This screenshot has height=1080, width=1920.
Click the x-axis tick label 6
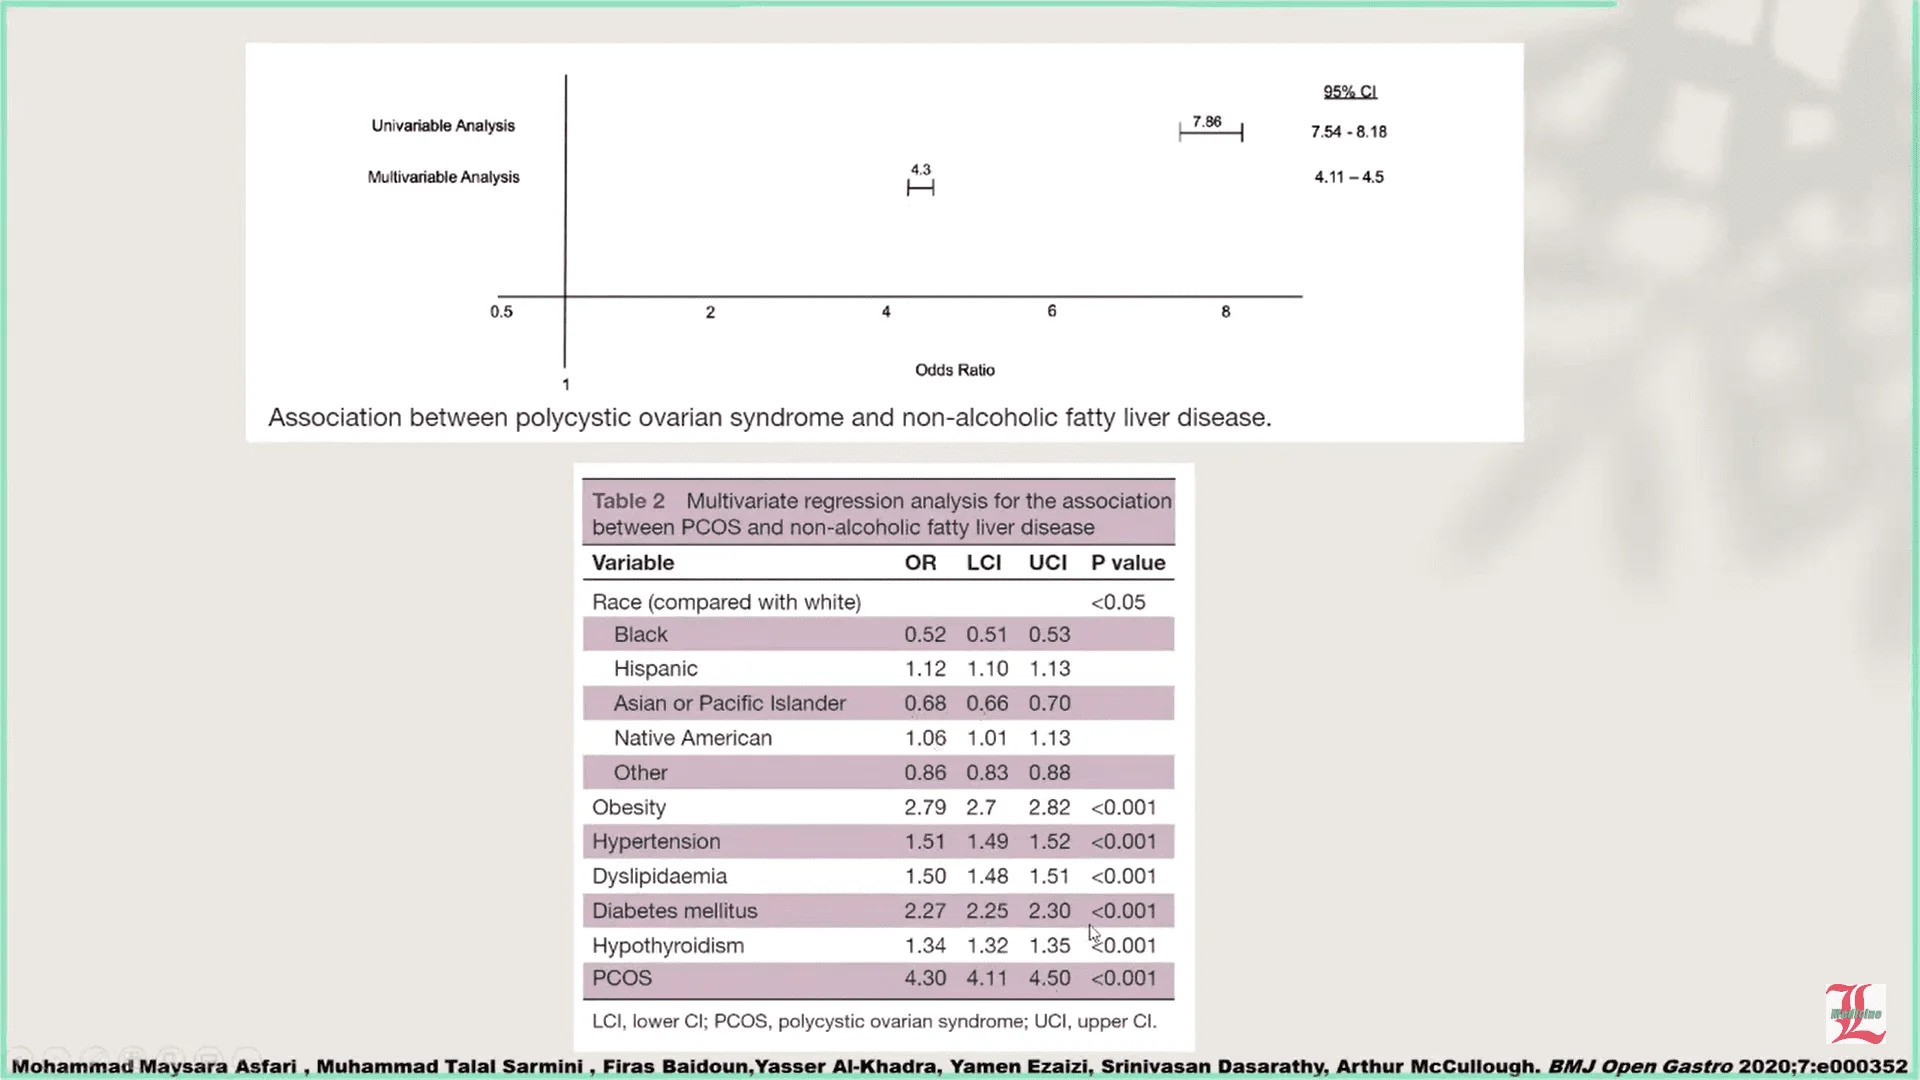point(1052,311)
